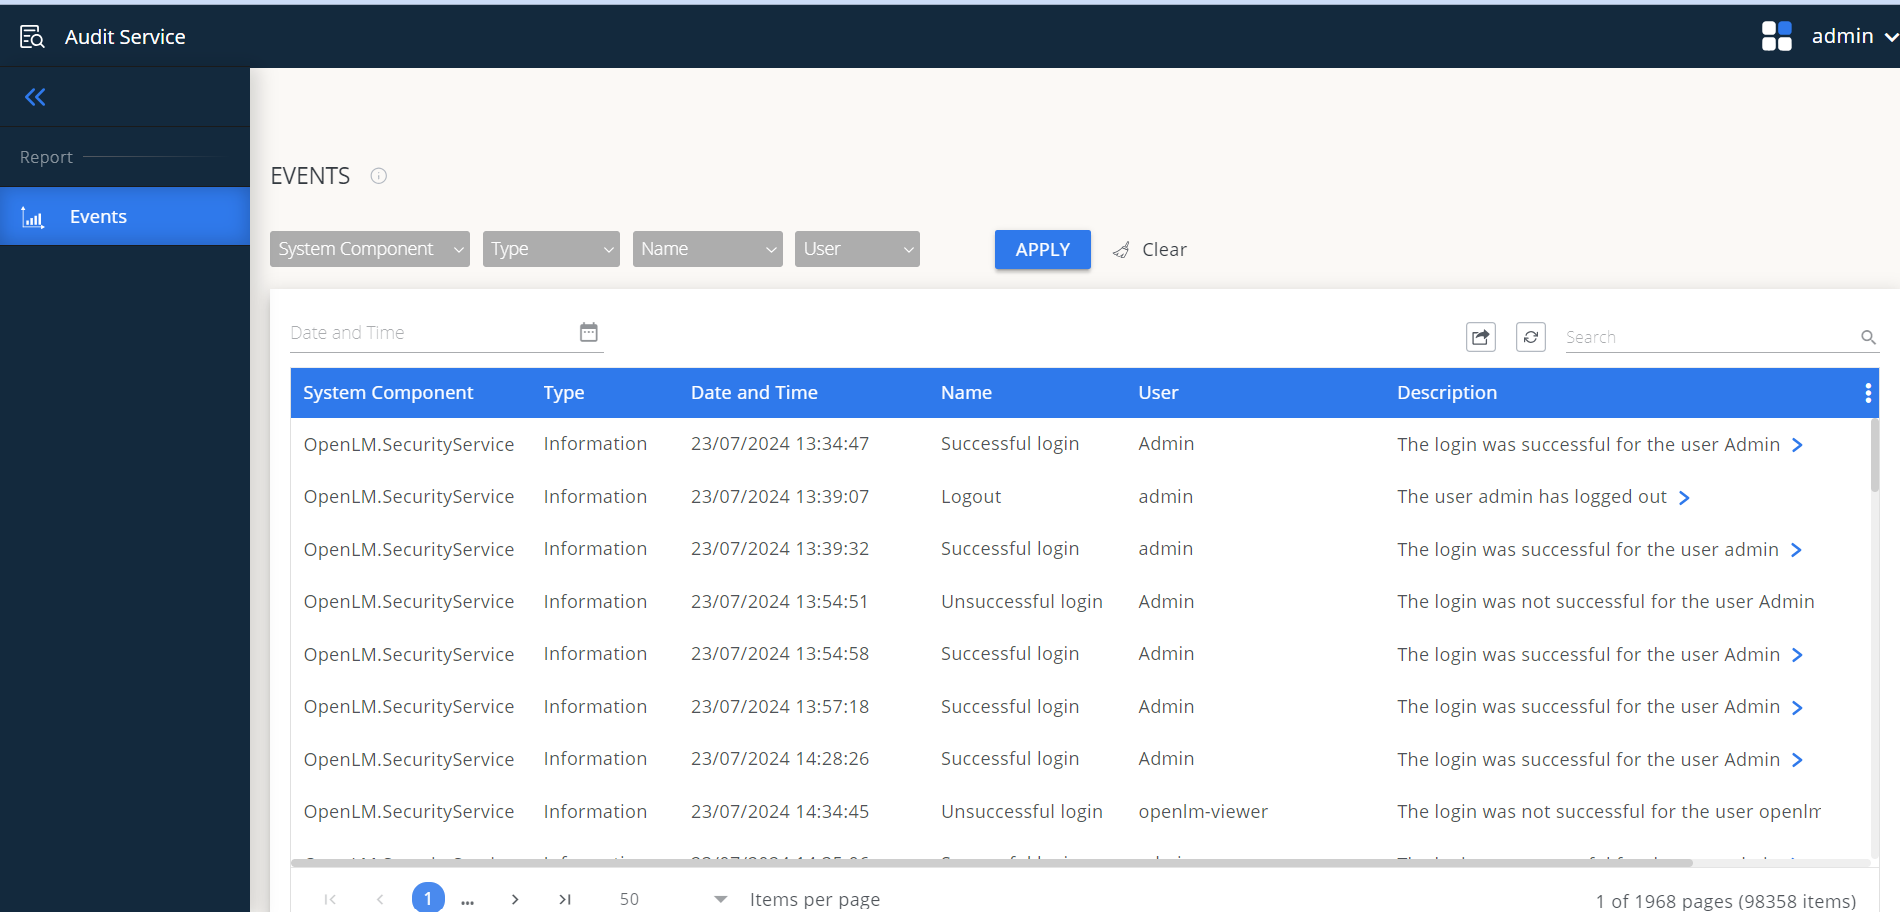
Task: Click the Search input field
Action: pyautogui.click(x=1700, y=337)
